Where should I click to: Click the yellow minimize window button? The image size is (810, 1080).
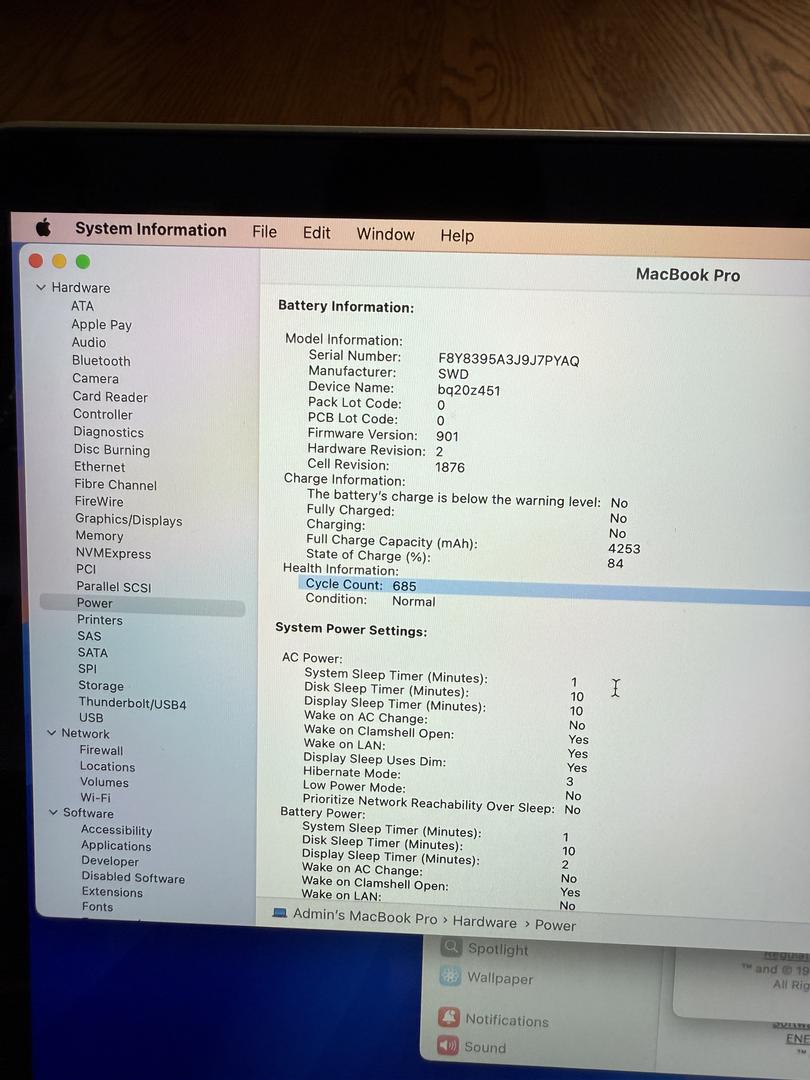pos(59,261)
